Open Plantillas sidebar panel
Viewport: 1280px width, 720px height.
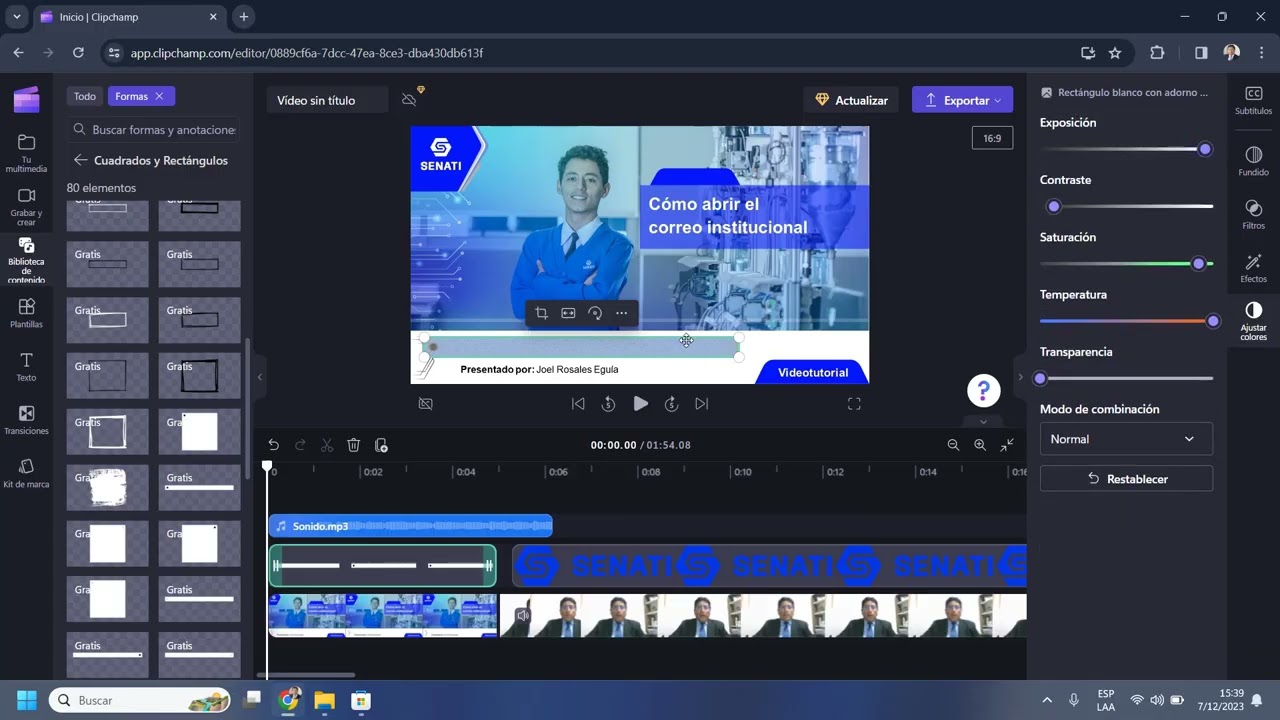click(26, 314)
